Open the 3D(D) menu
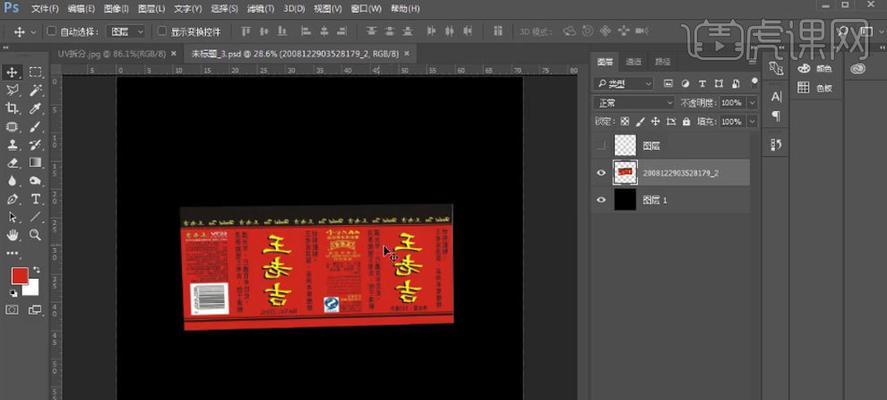 coord(294,9)
